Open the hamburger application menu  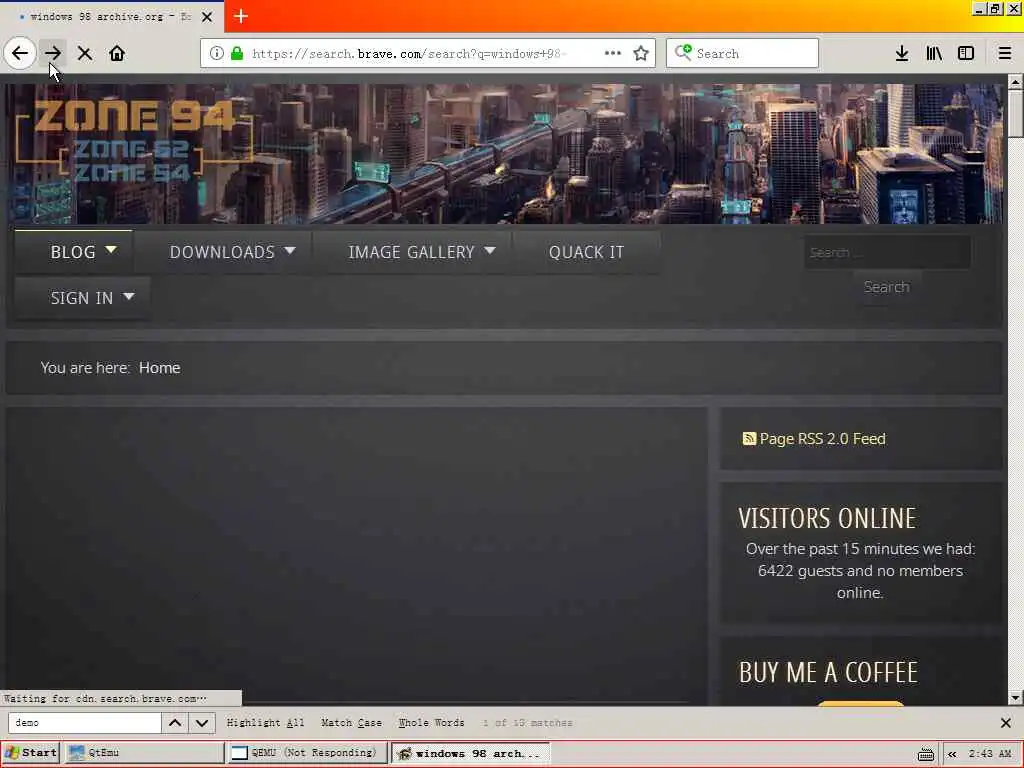pos(1005,54)
